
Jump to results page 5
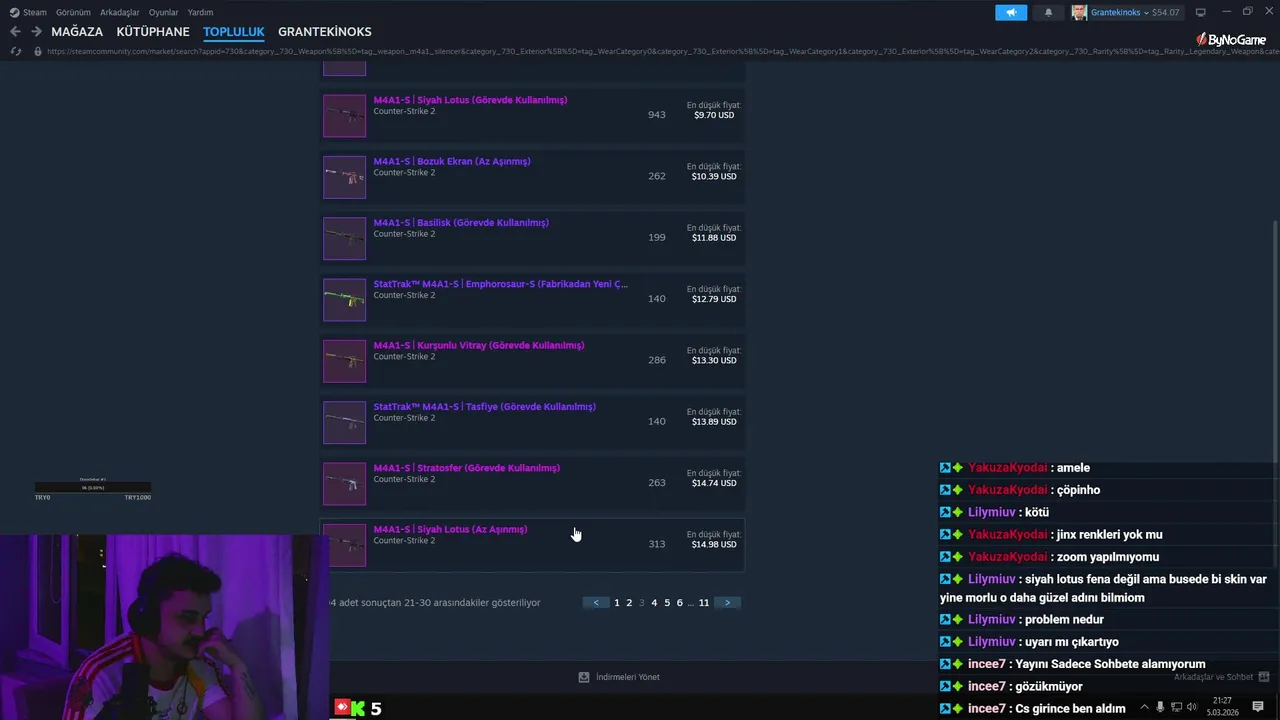click(x=667, y=603)
